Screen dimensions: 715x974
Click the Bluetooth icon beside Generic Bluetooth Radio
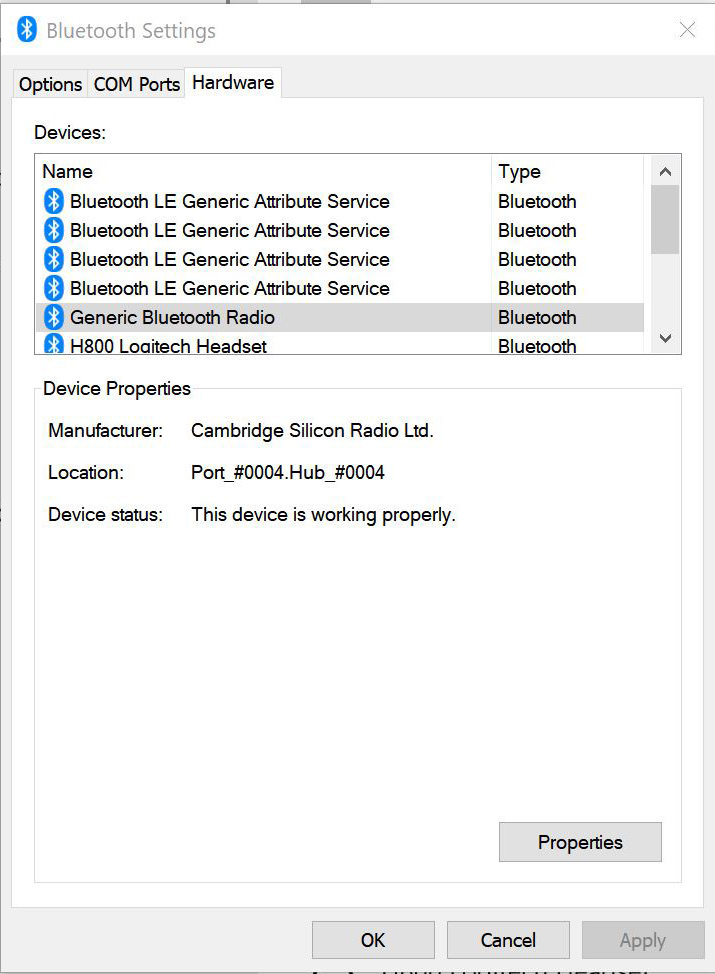click(x=53, y=317)
